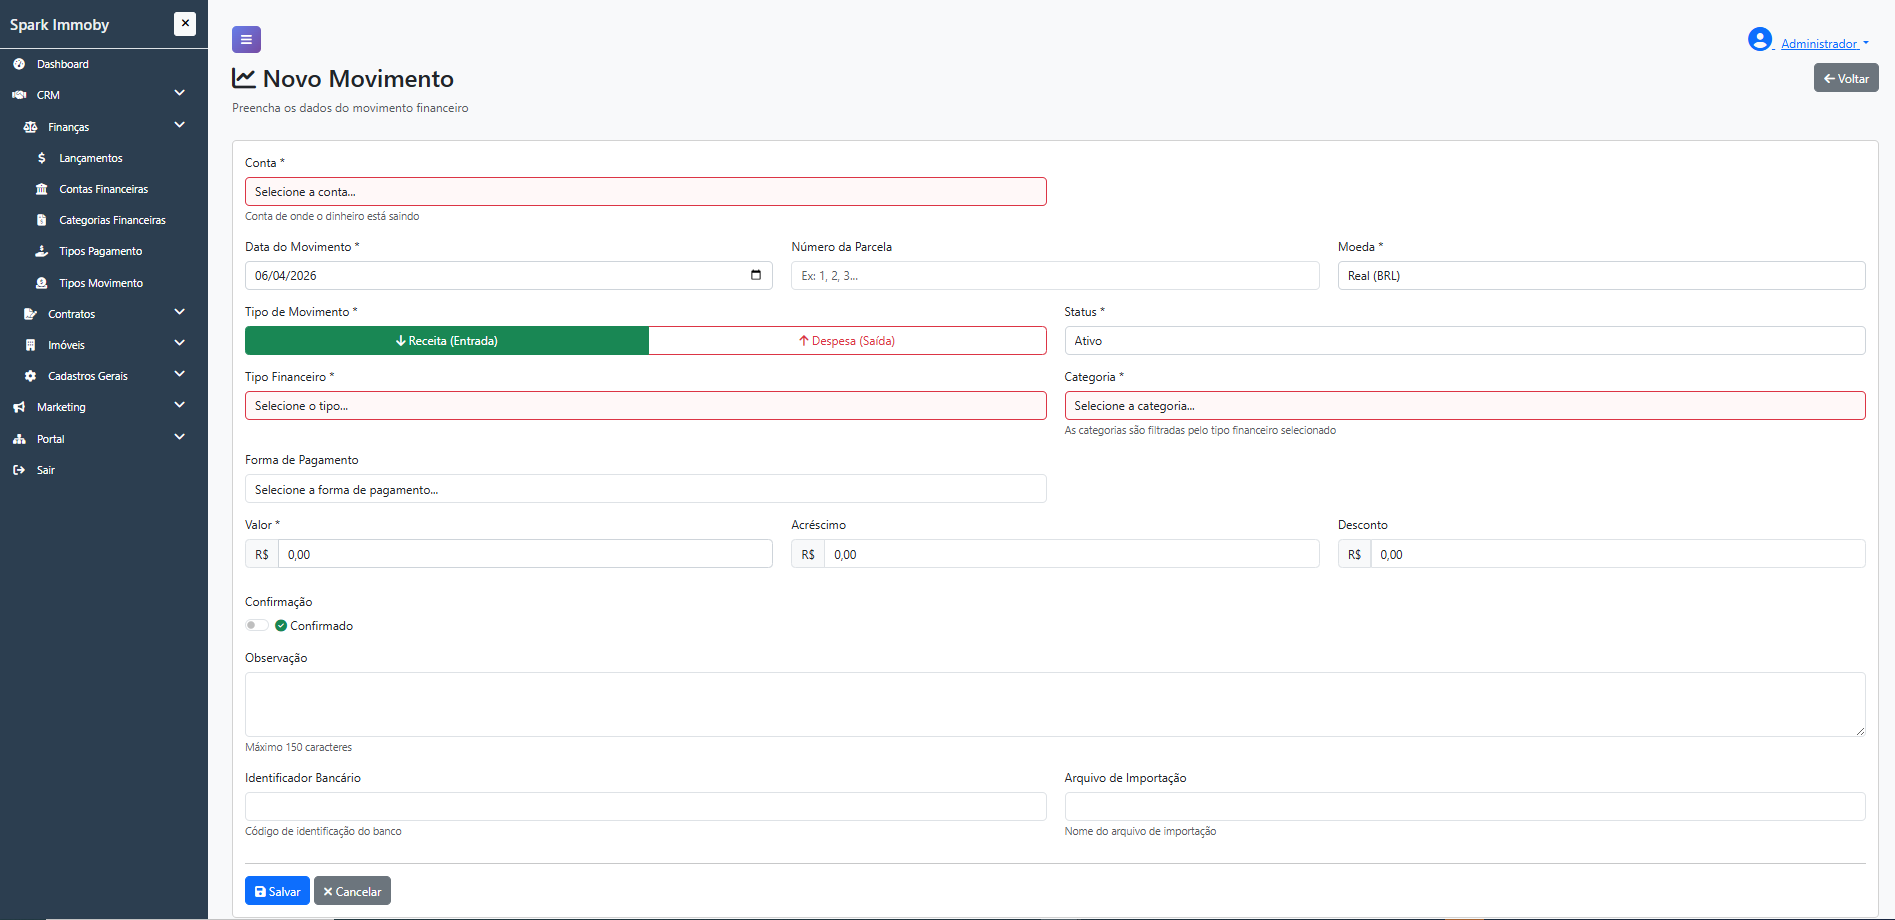Screen dimensions: 1895x920
Task: Click the document icon for Categorias Financeiras
Action: pyautogui.click(x=41, y=220)
